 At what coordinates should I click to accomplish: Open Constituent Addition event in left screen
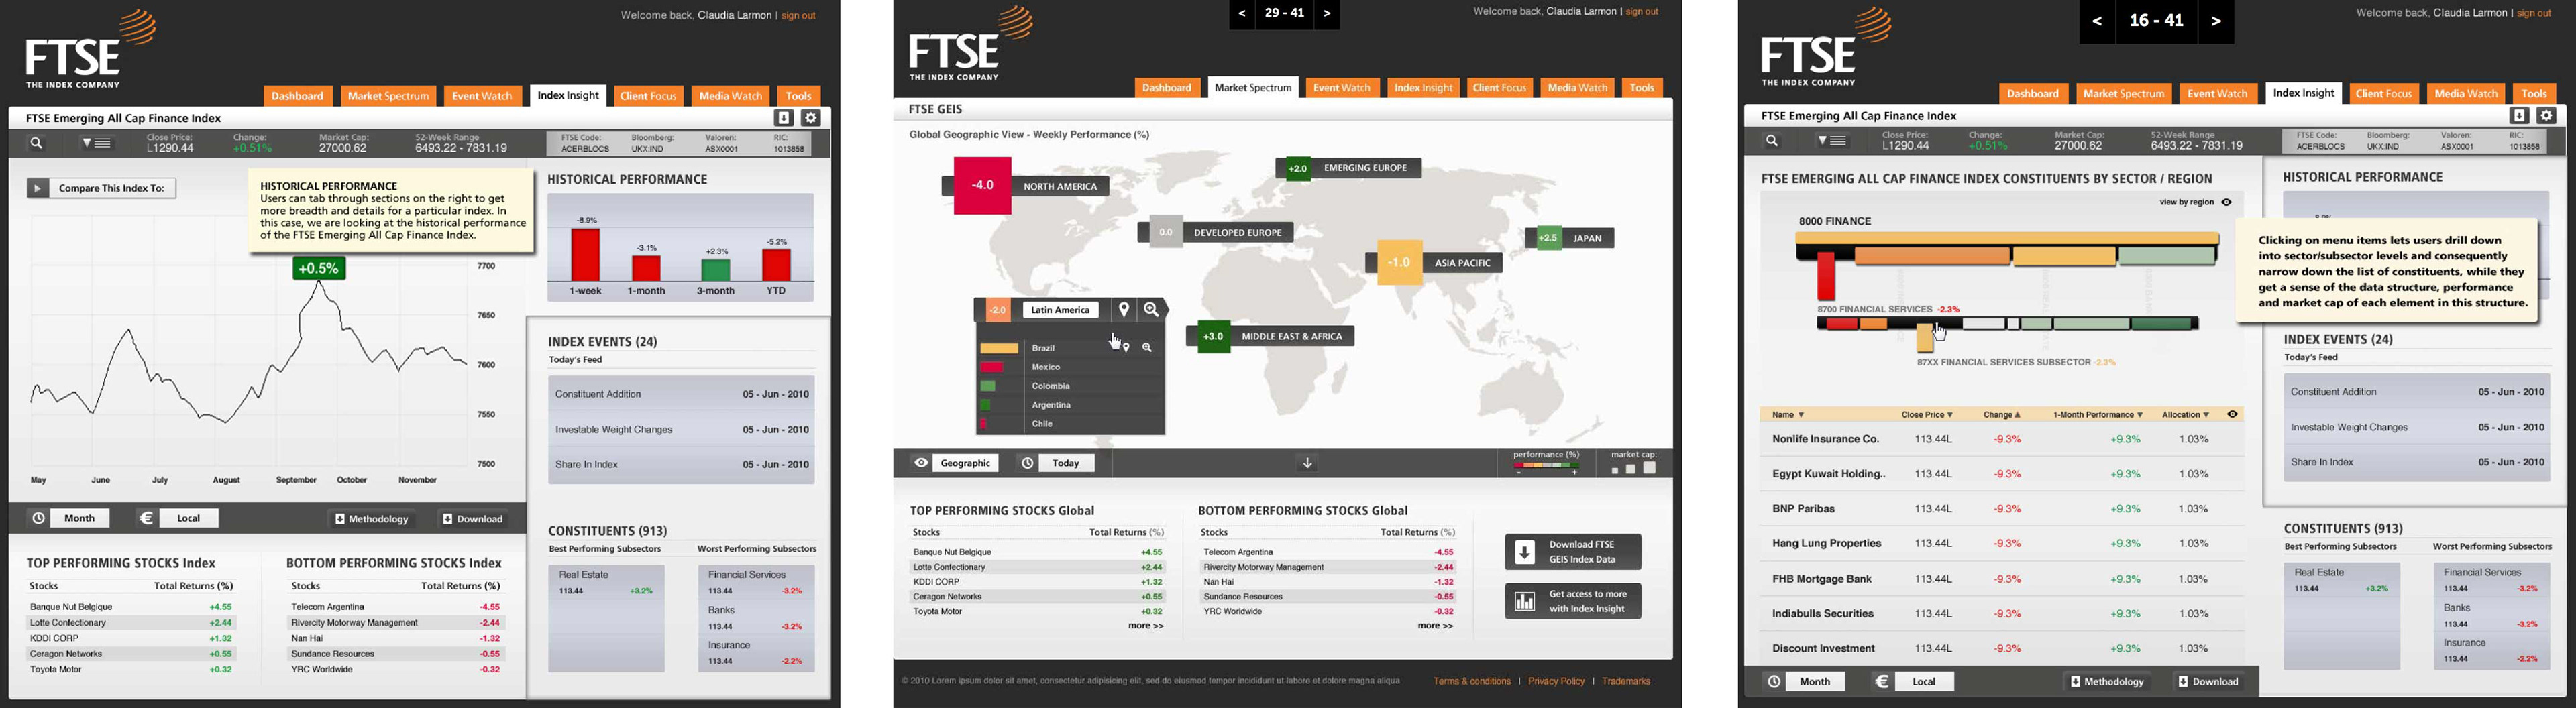click(681, 394)
